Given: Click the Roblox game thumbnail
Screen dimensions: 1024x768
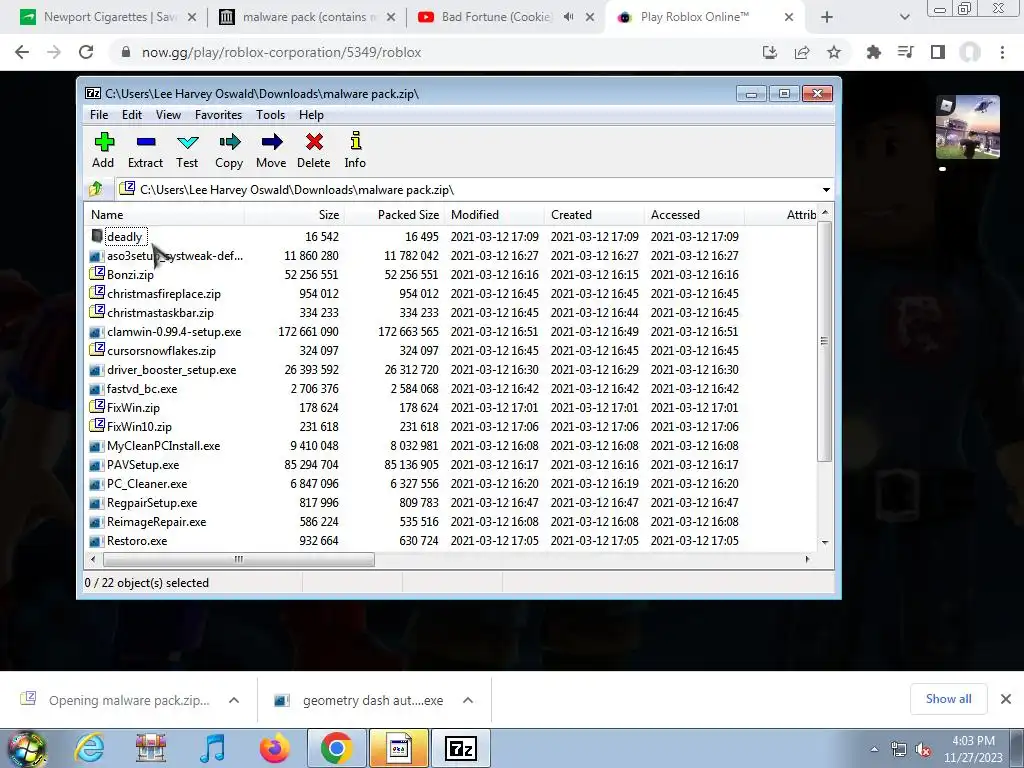Looking at the screenshot, I should point(967,127).
